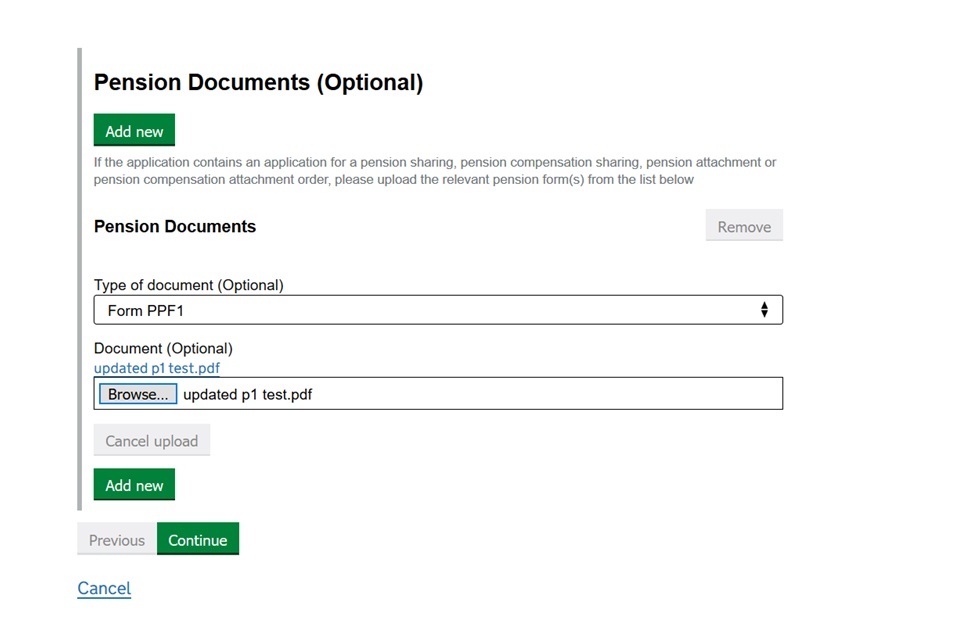Click the bold Pension Documents subheading
Viewport: 960px width, 640px height.
pos(175,226)
